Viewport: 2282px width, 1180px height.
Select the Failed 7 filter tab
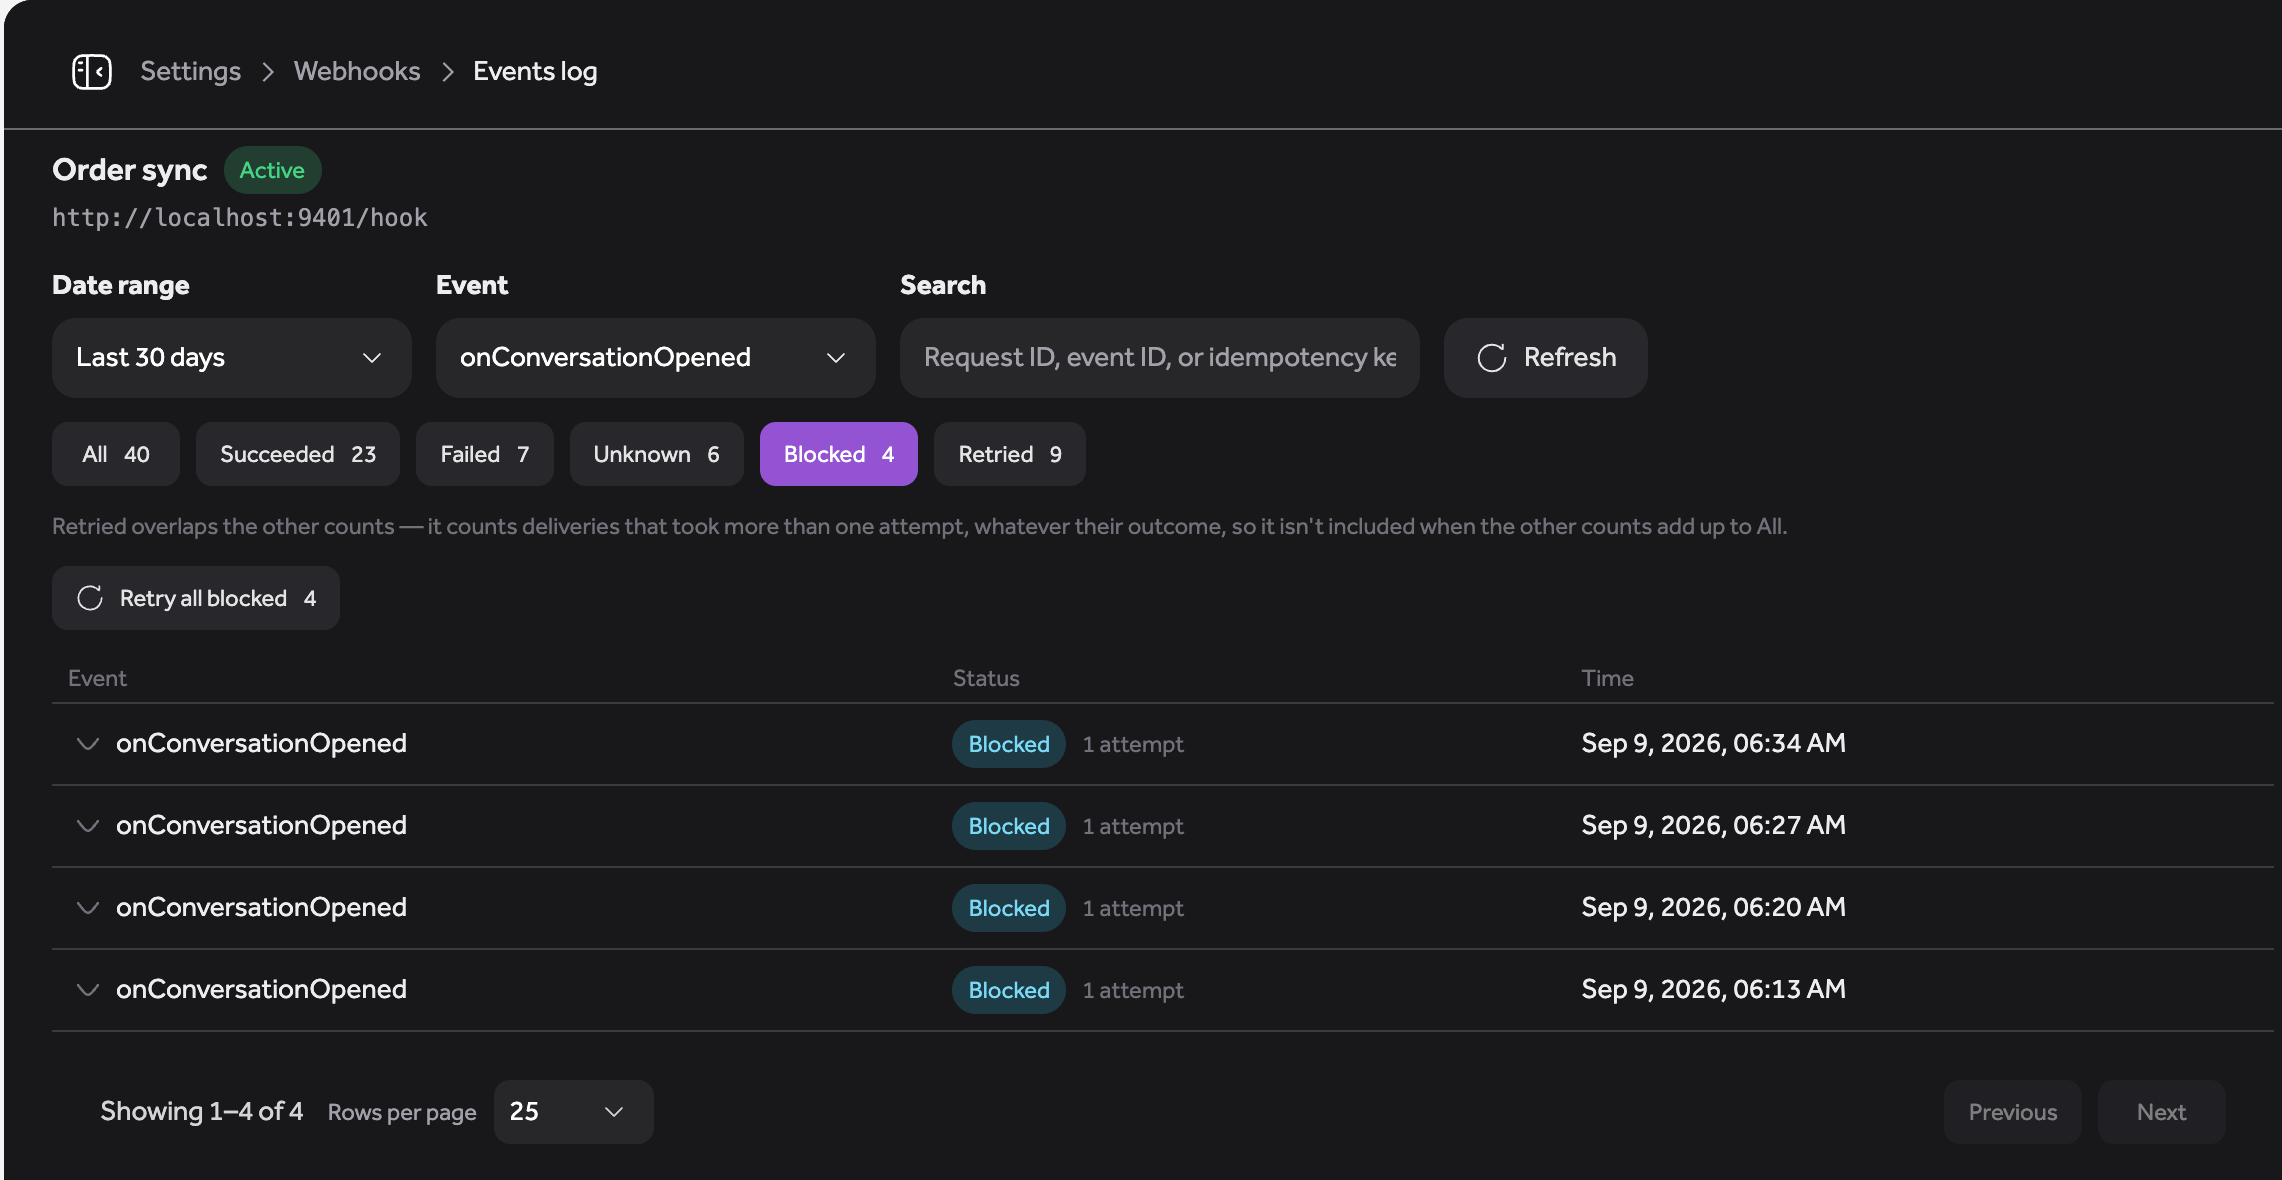point(485,454)
